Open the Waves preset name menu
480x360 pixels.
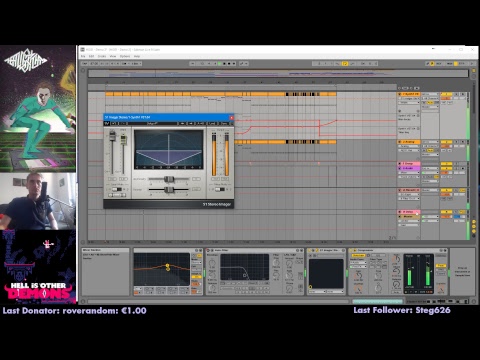153,123
